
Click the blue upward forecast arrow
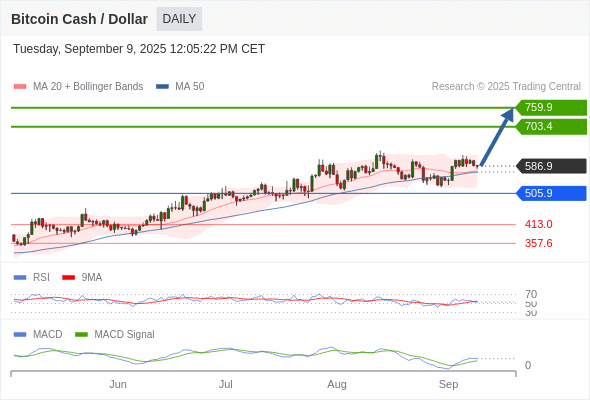tap(497, 137)
